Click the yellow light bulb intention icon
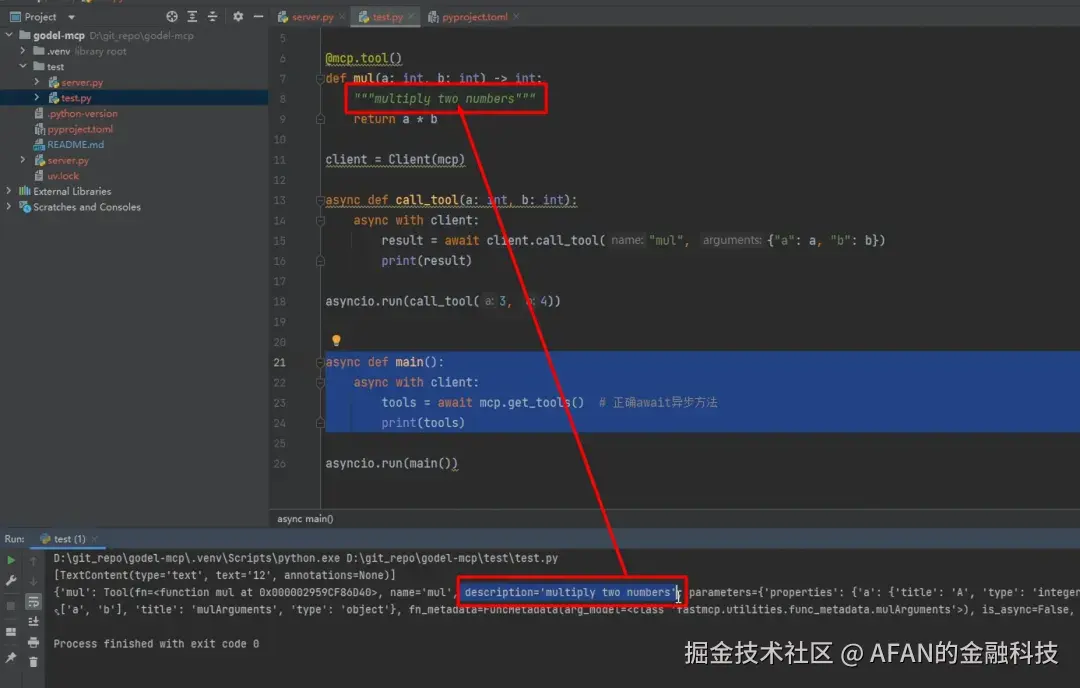The width and height of the screenshot is (1080, 688). [x=336, y=340]
